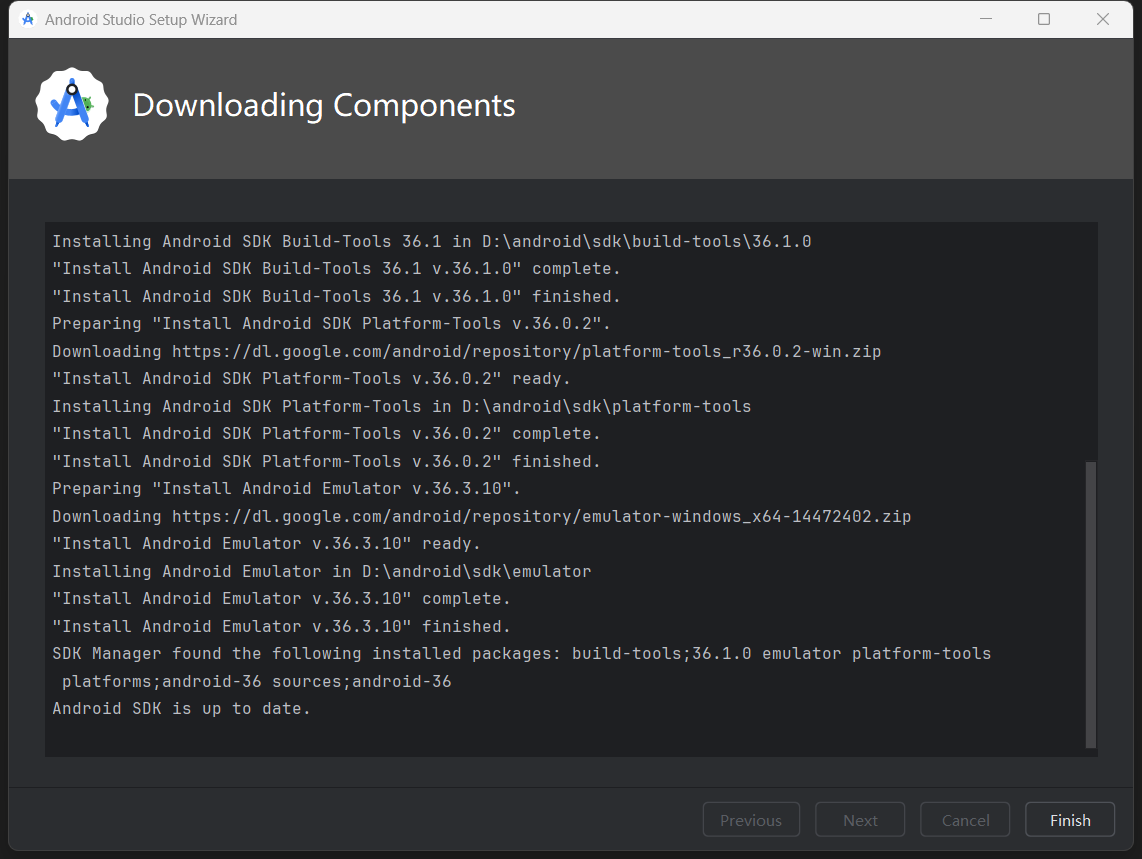
Task: Click the "Preparing Install Android Emulator" log line
Action: coord(286,489)
